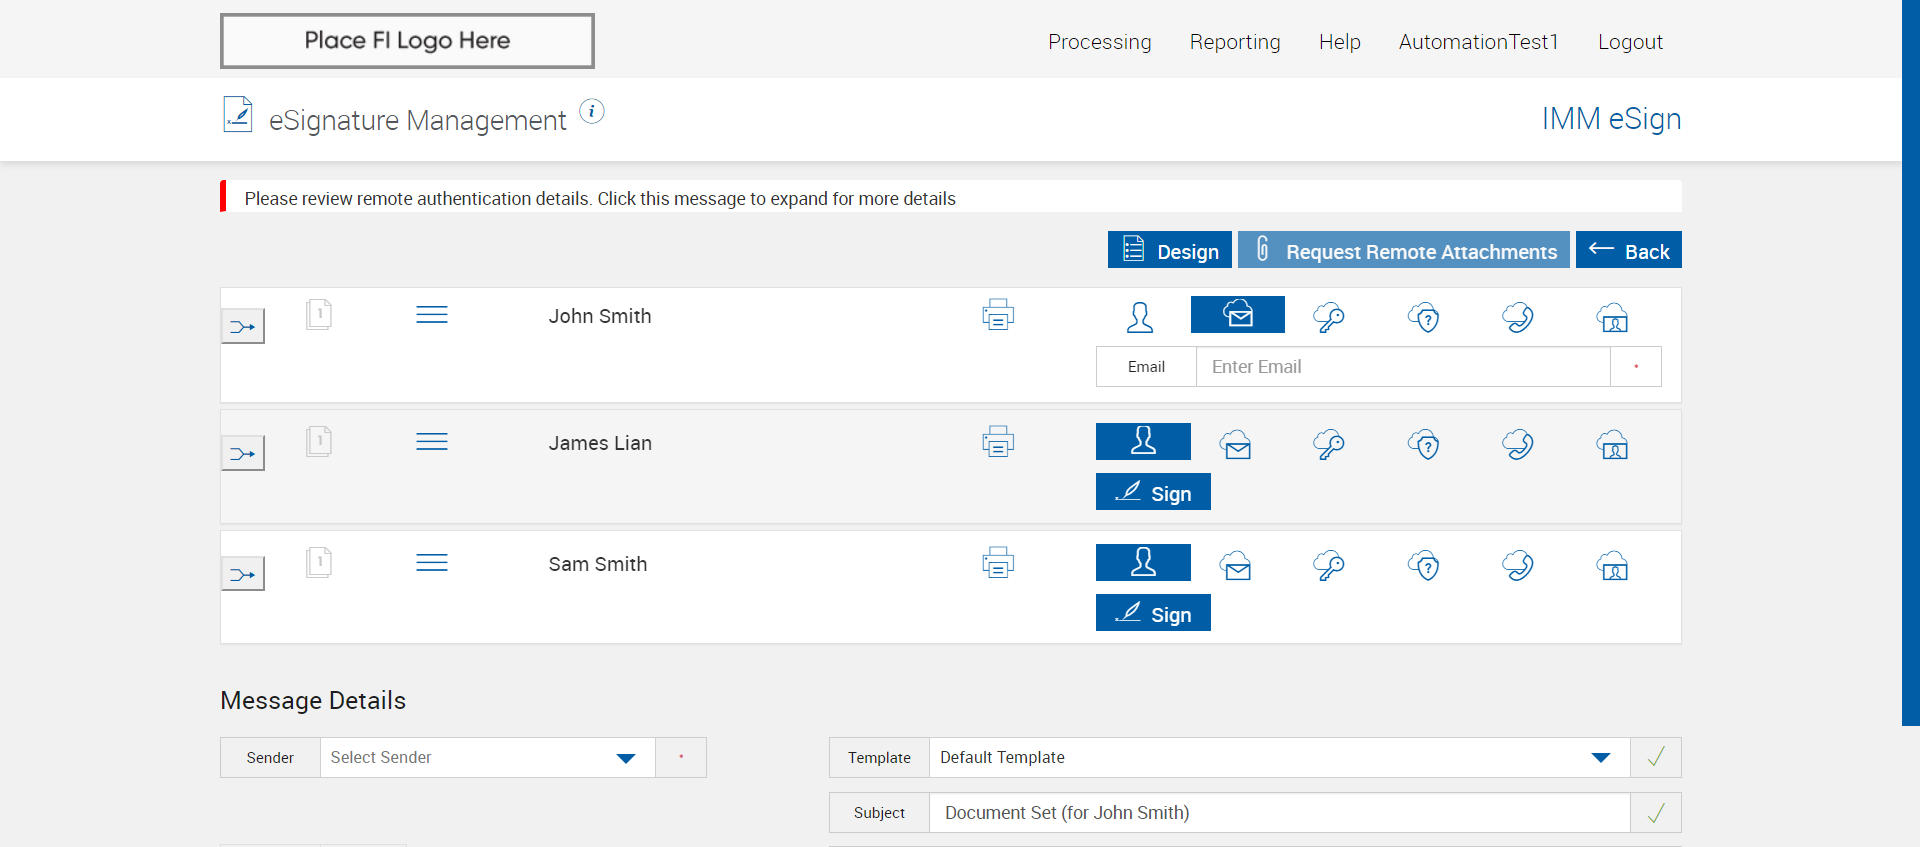Screen dimensions: 1920x847
Task: Click Request Remote Attachments button
Action: click(x=1404, y=250)
